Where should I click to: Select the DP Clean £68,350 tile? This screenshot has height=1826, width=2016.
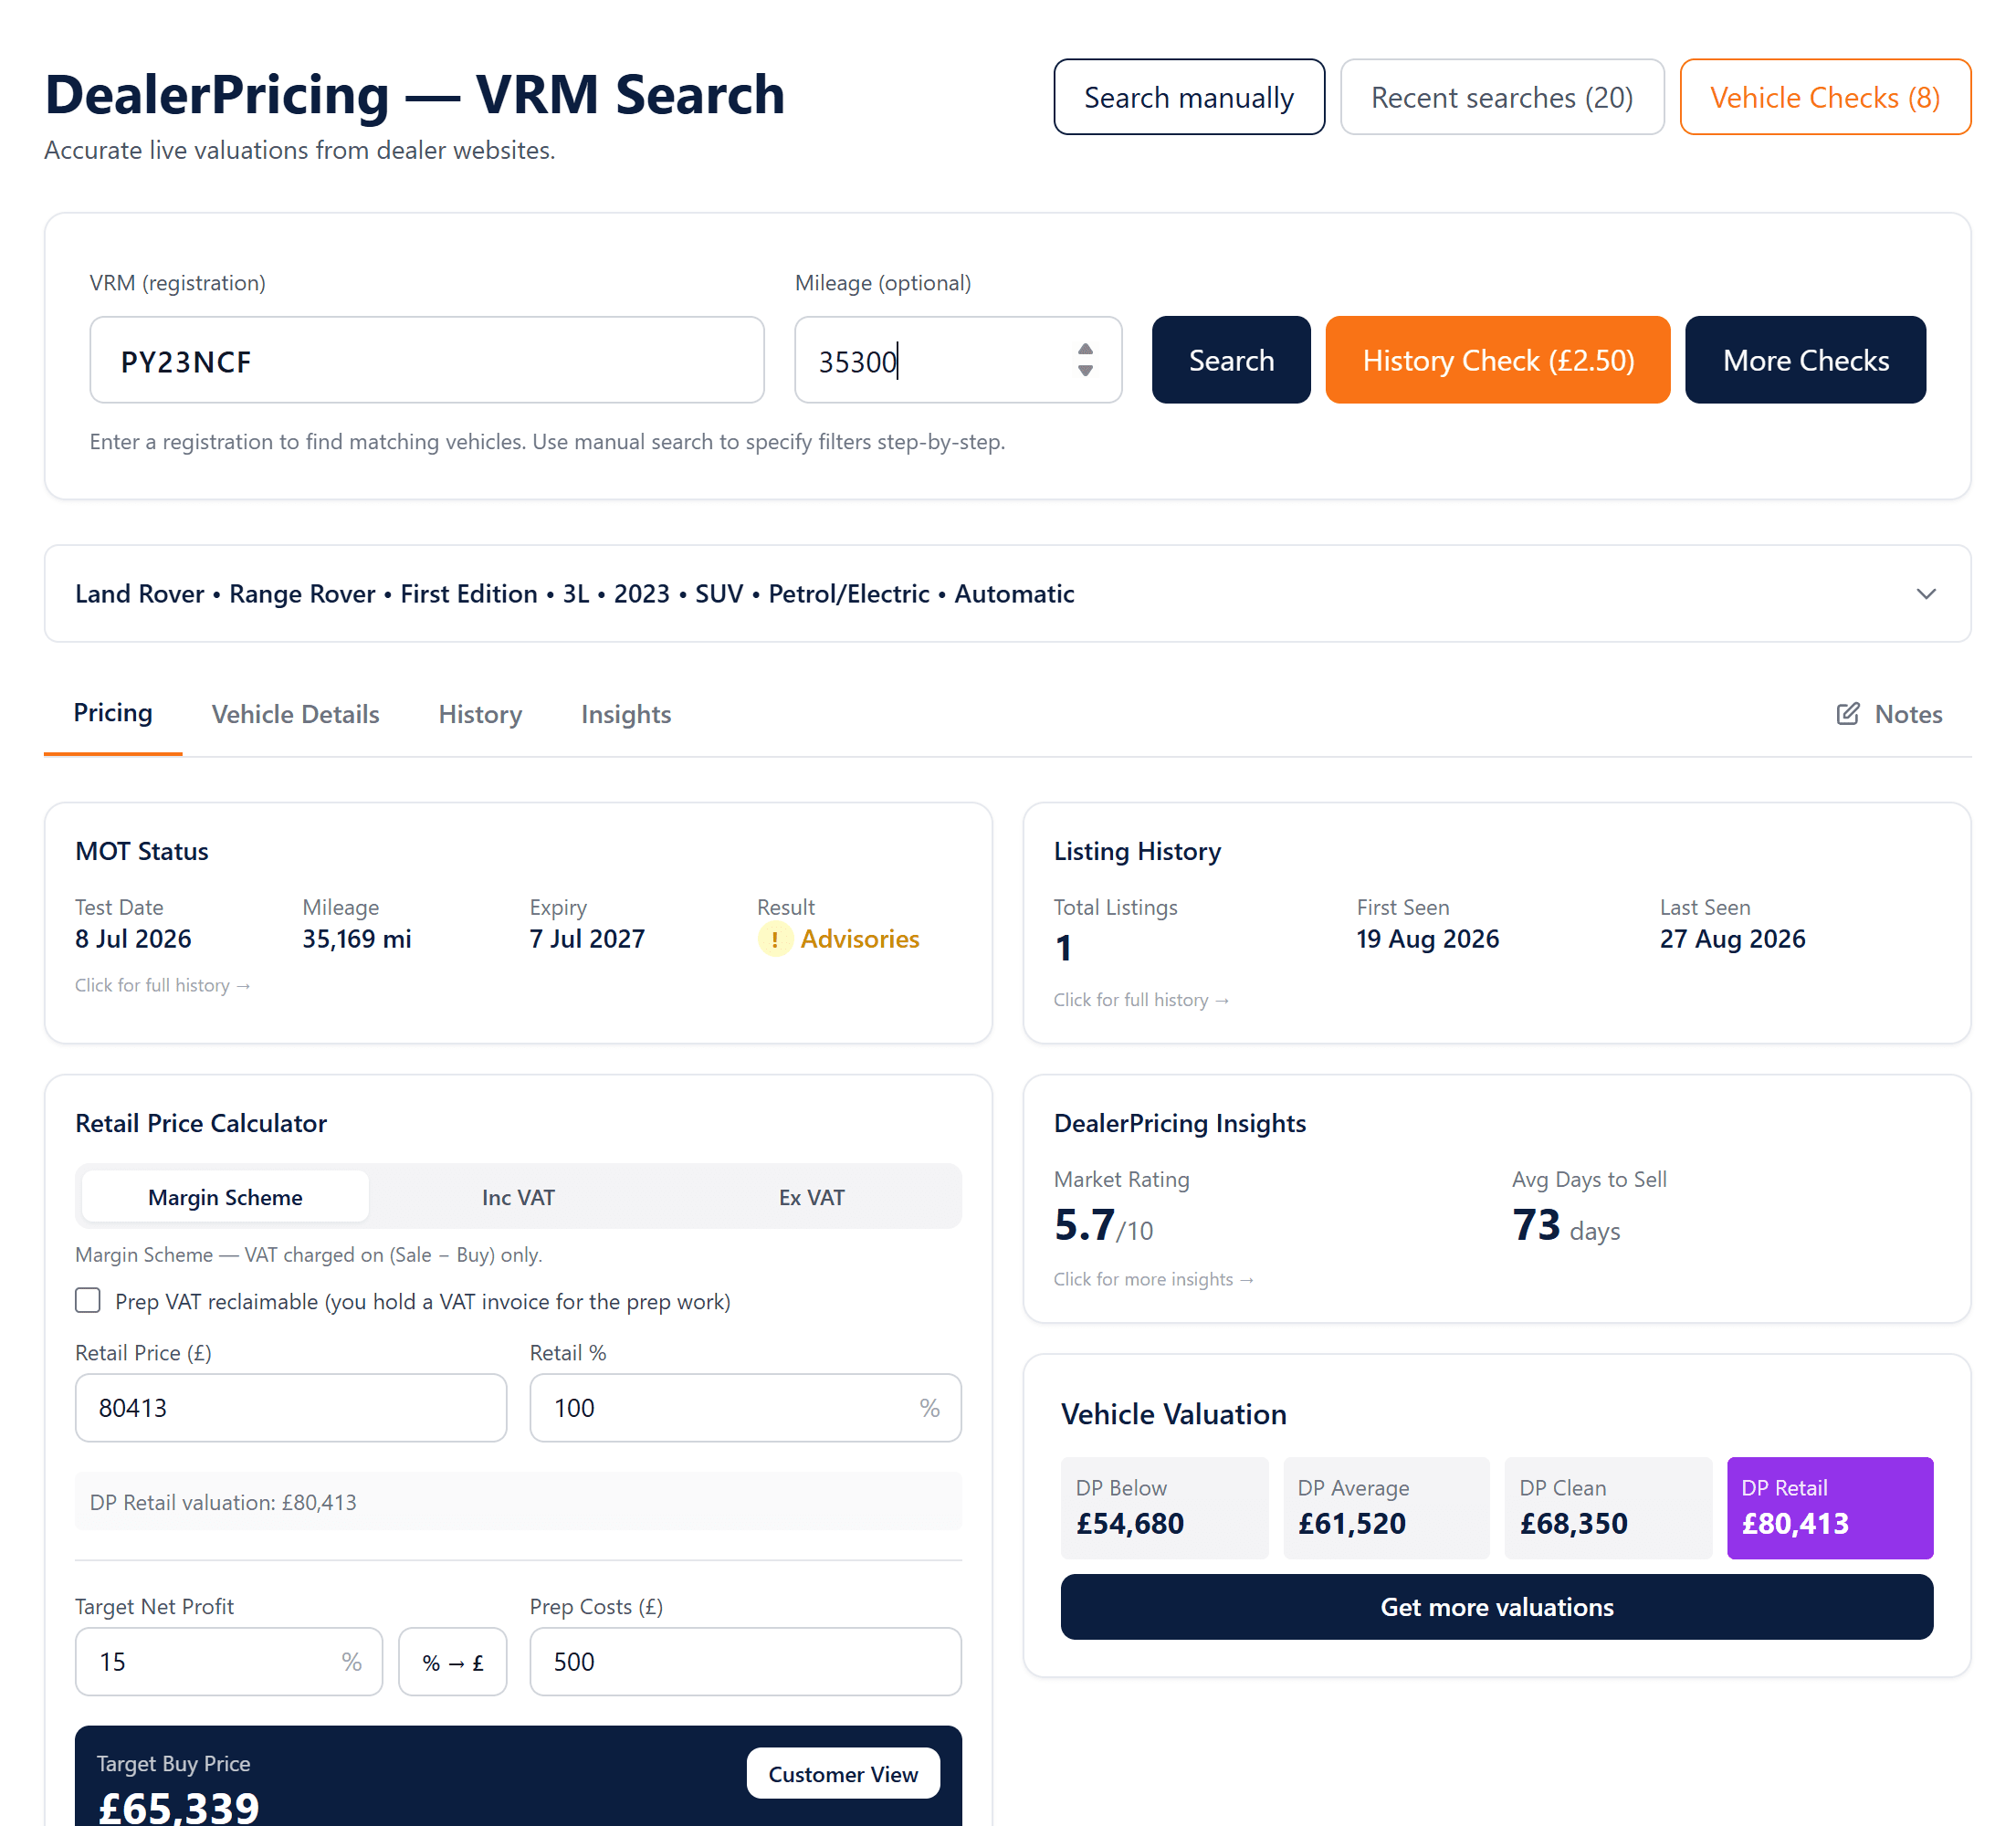coord(1608,1508)
